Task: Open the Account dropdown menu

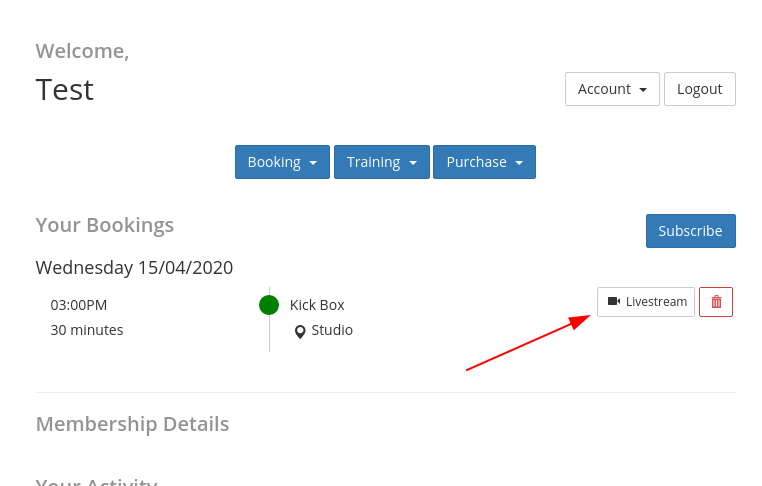Action: coord(612,89)
